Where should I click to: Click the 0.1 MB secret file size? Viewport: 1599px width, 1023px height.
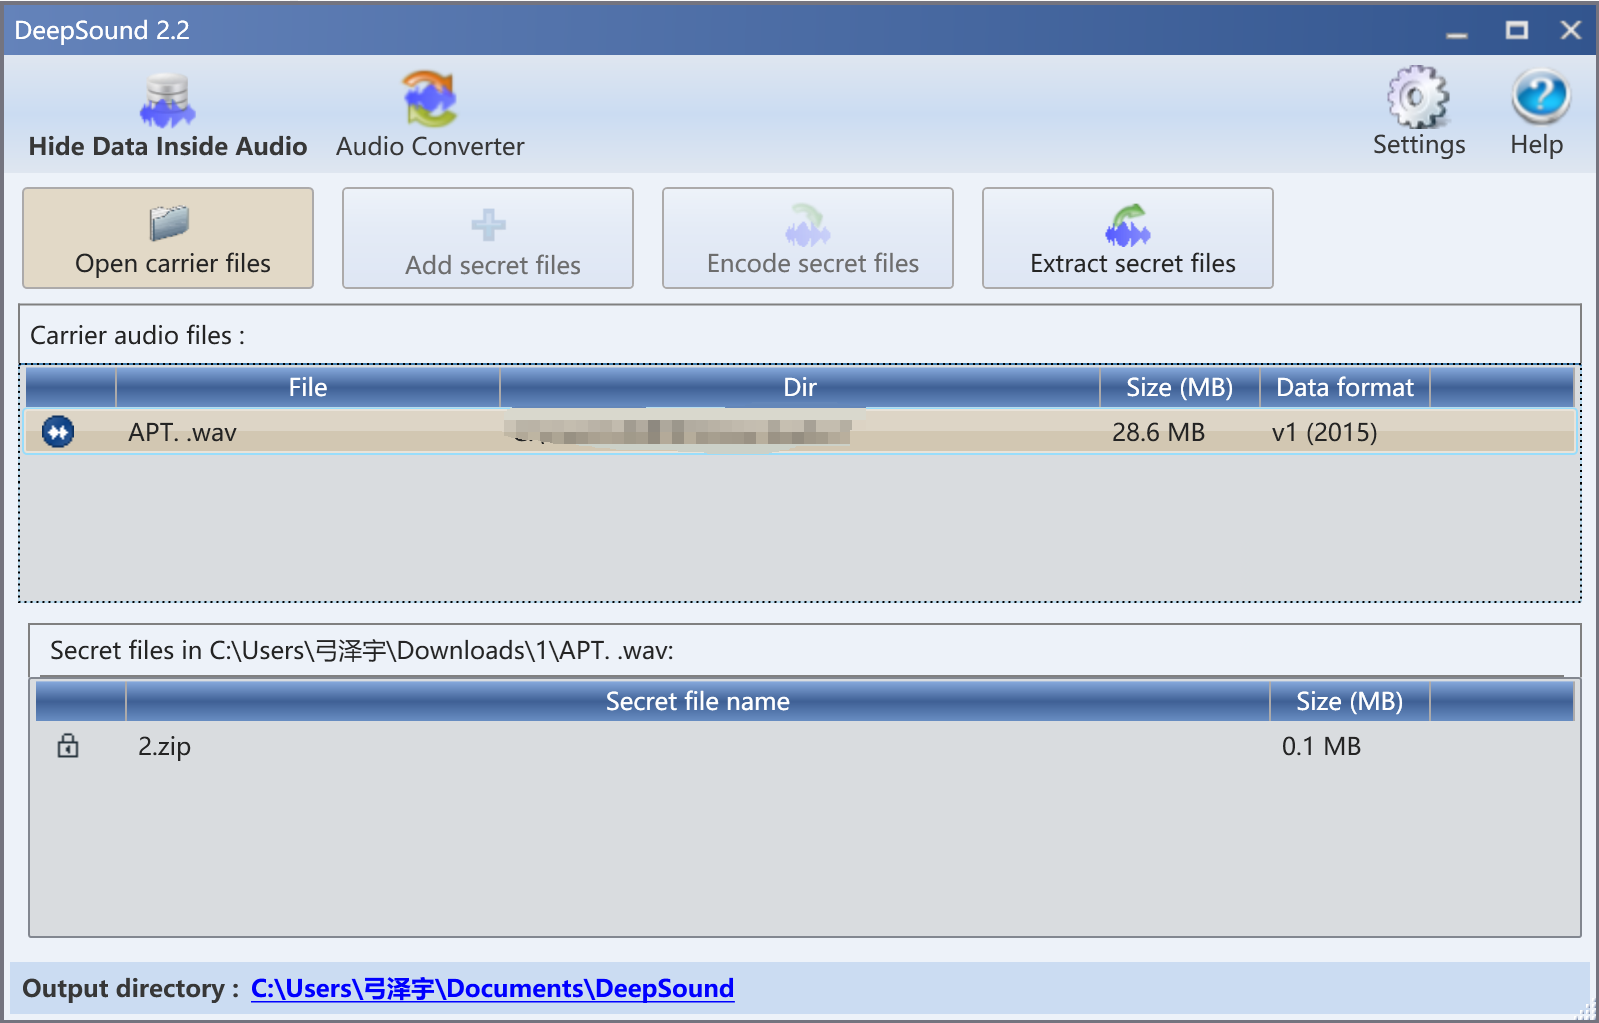1321,746
